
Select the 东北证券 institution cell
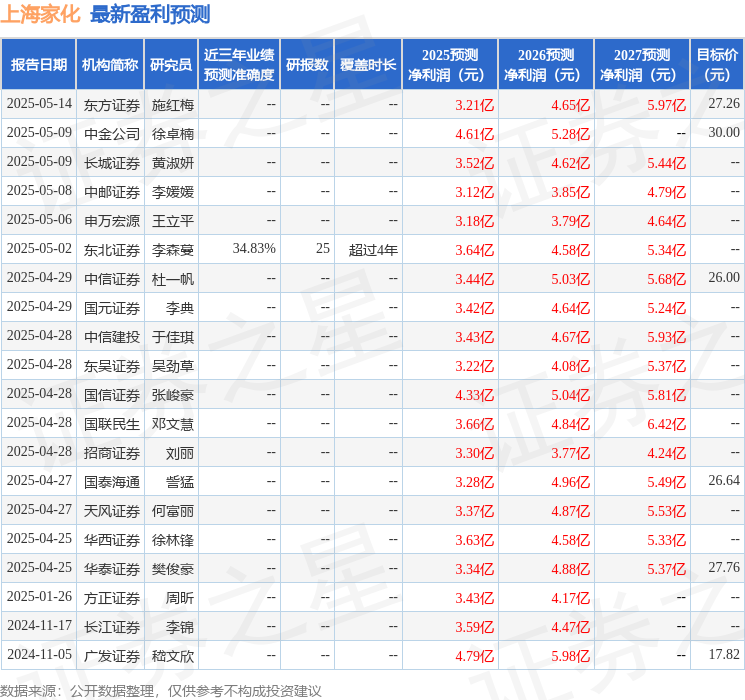pos(112,250)
